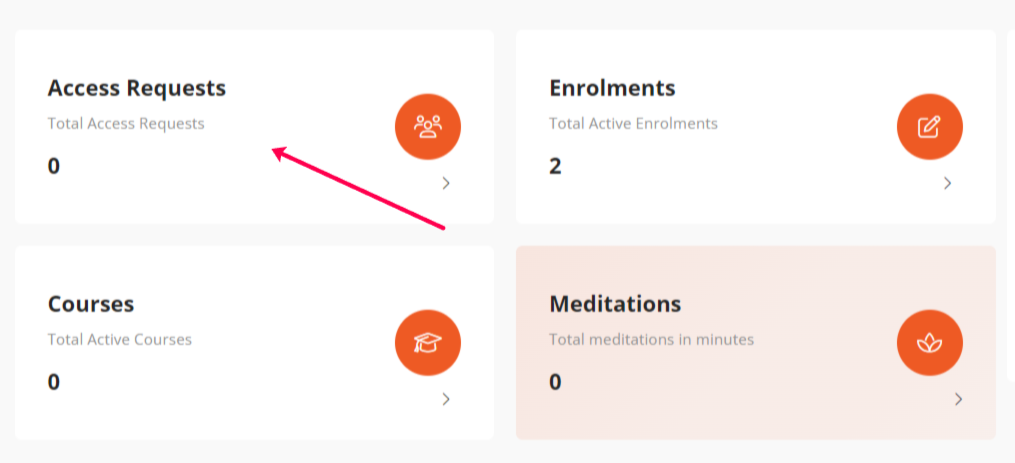Select the Total Access Requests subtitle
1015x463 pixels.
pyautogui.click(x=126, y=123)
